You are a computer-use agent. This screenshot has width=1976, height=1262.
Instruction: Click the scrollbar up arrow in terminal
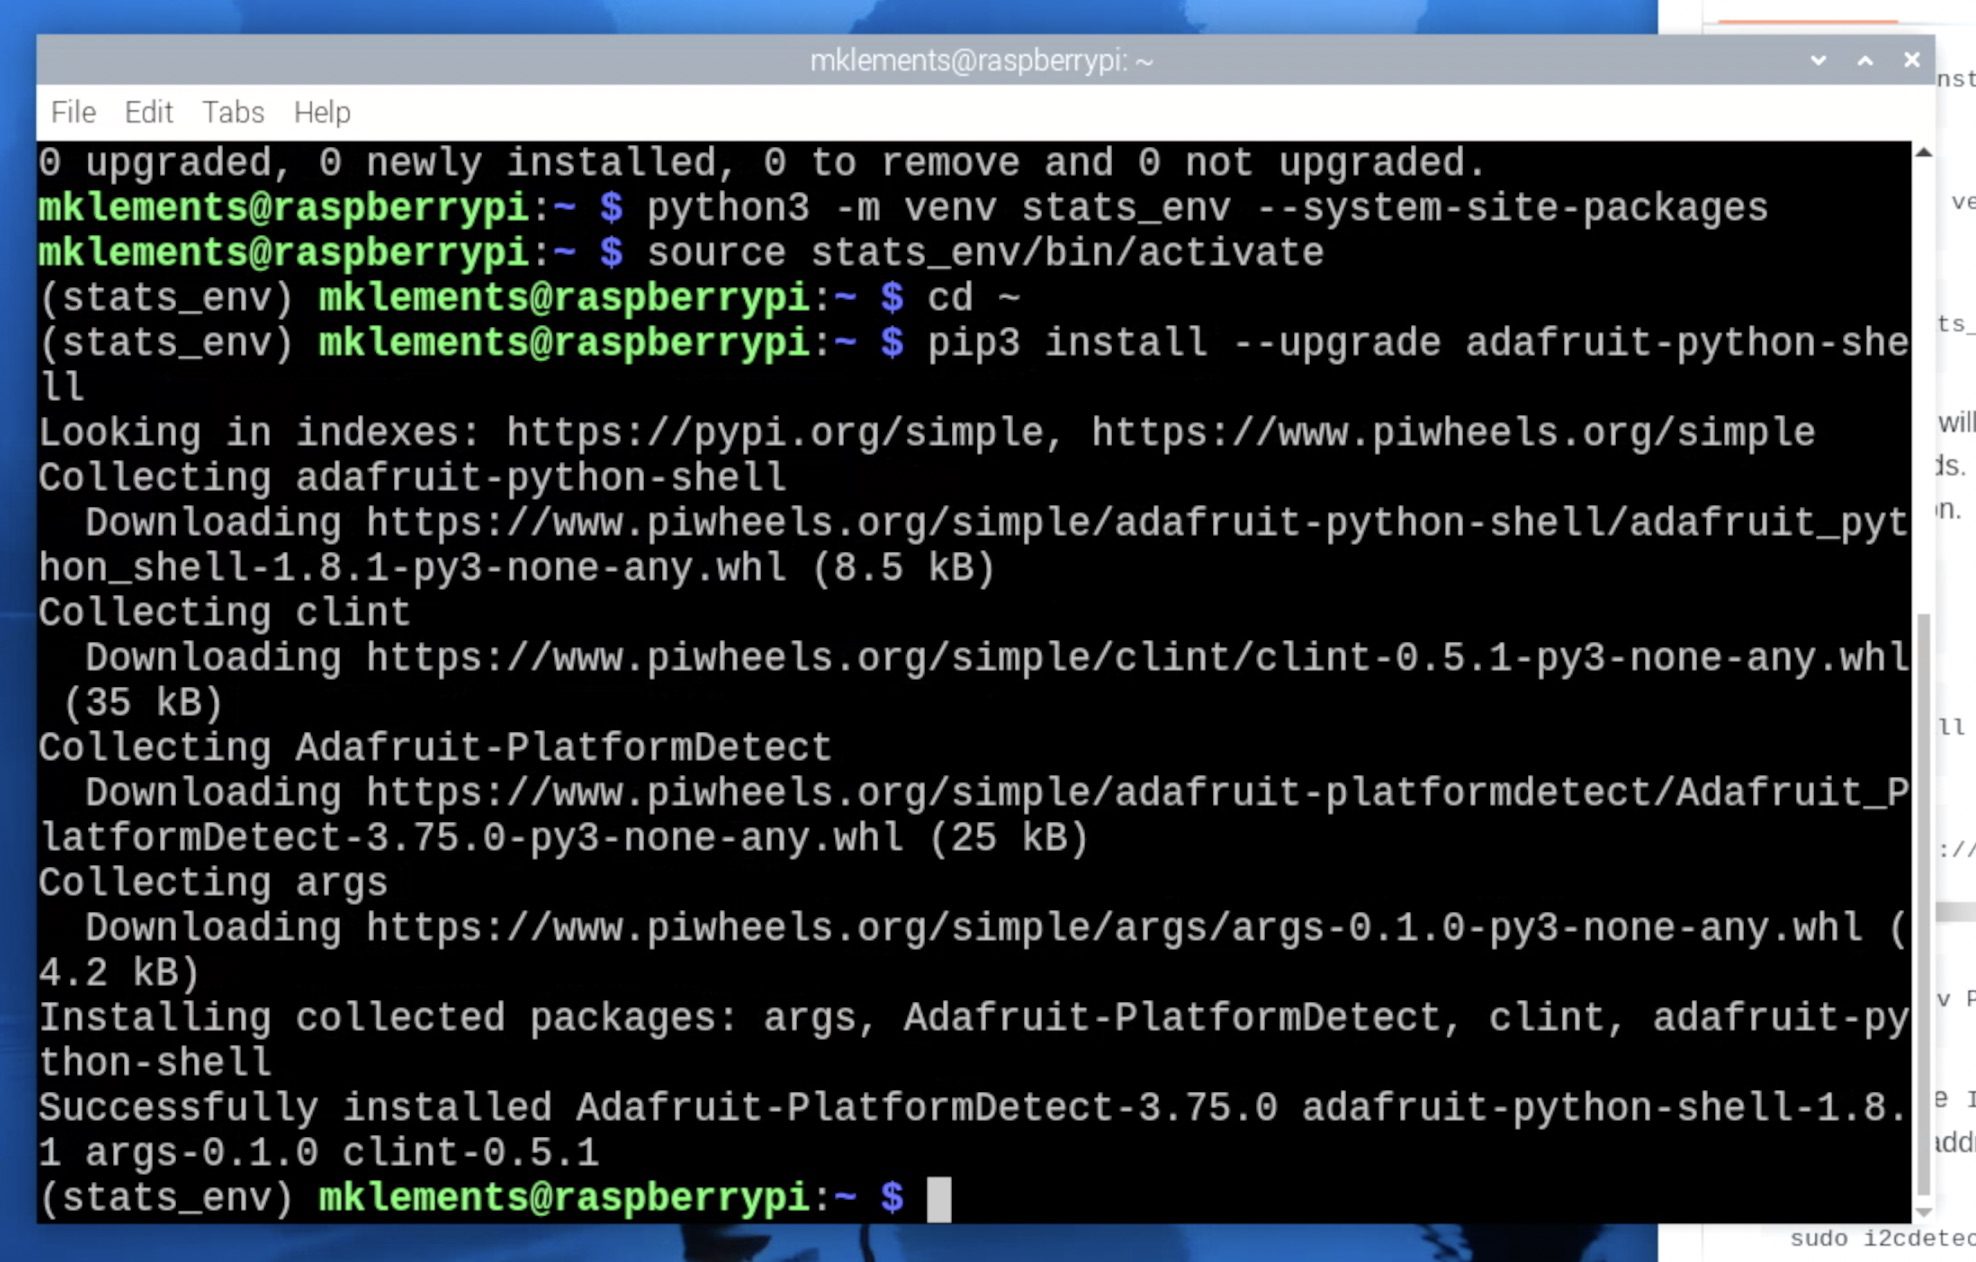click(1922, 153)
